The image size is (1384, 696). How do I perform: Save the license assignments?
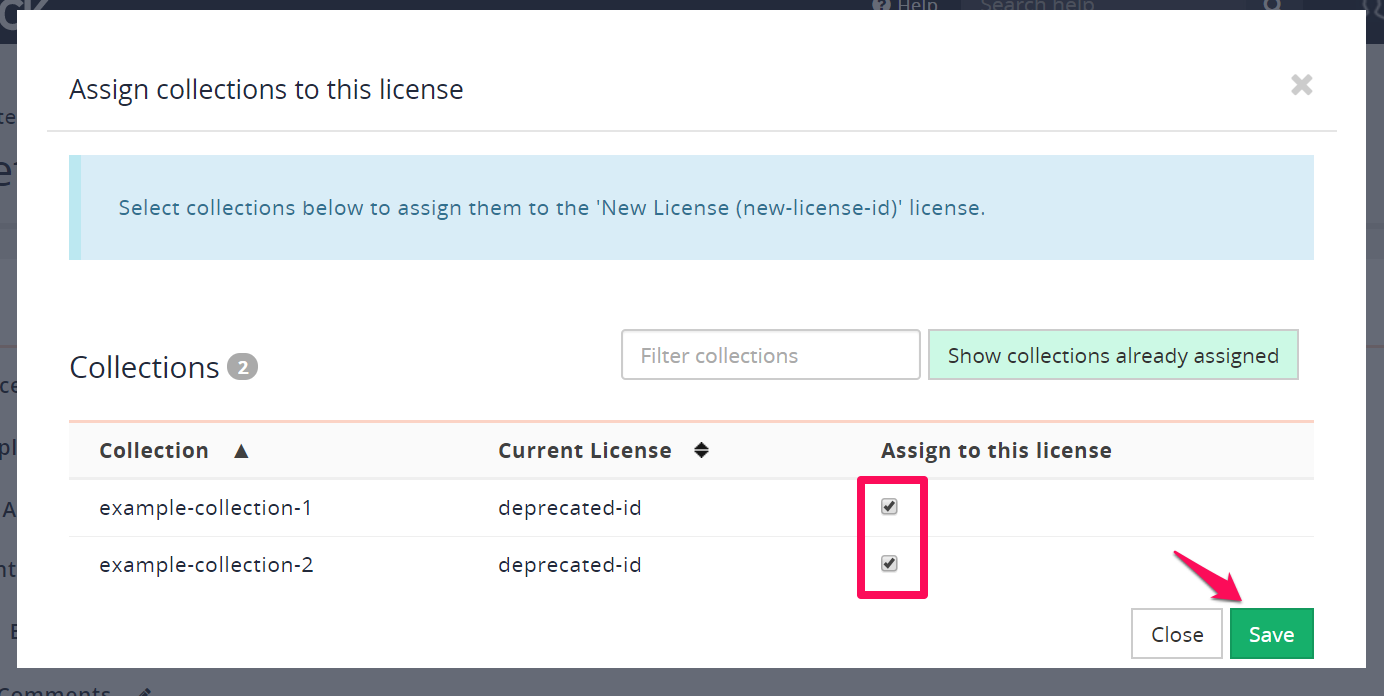1271,633
